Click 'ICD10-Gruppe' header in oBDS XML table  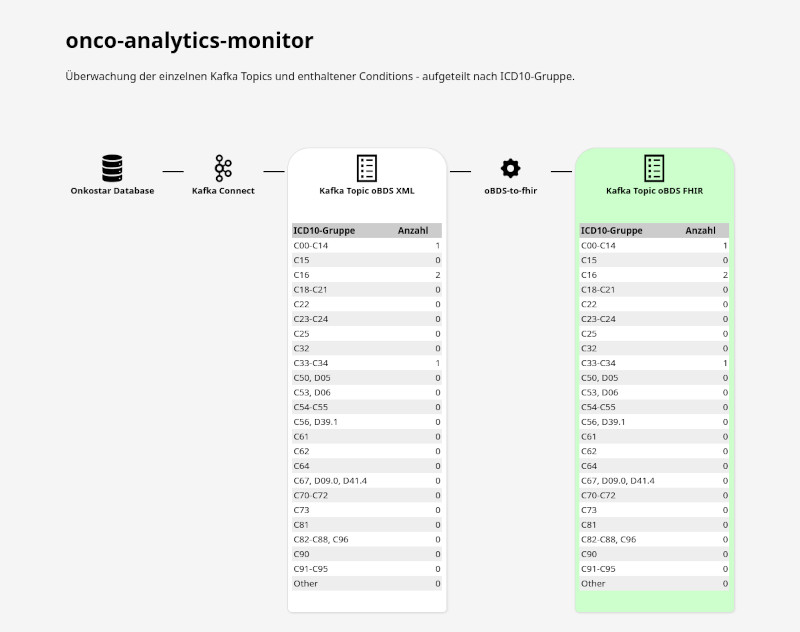[x=324, y=231]
